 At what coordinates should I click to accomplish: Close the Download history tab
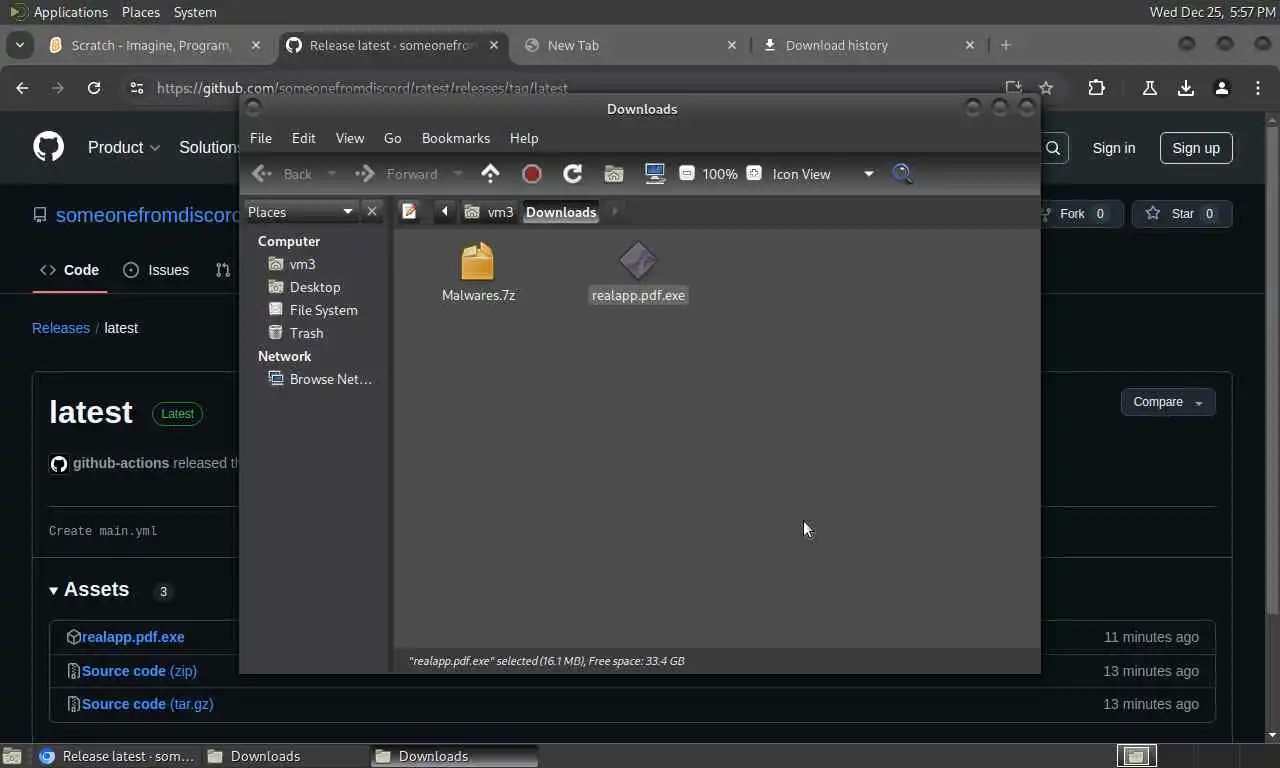coord(969,45)
